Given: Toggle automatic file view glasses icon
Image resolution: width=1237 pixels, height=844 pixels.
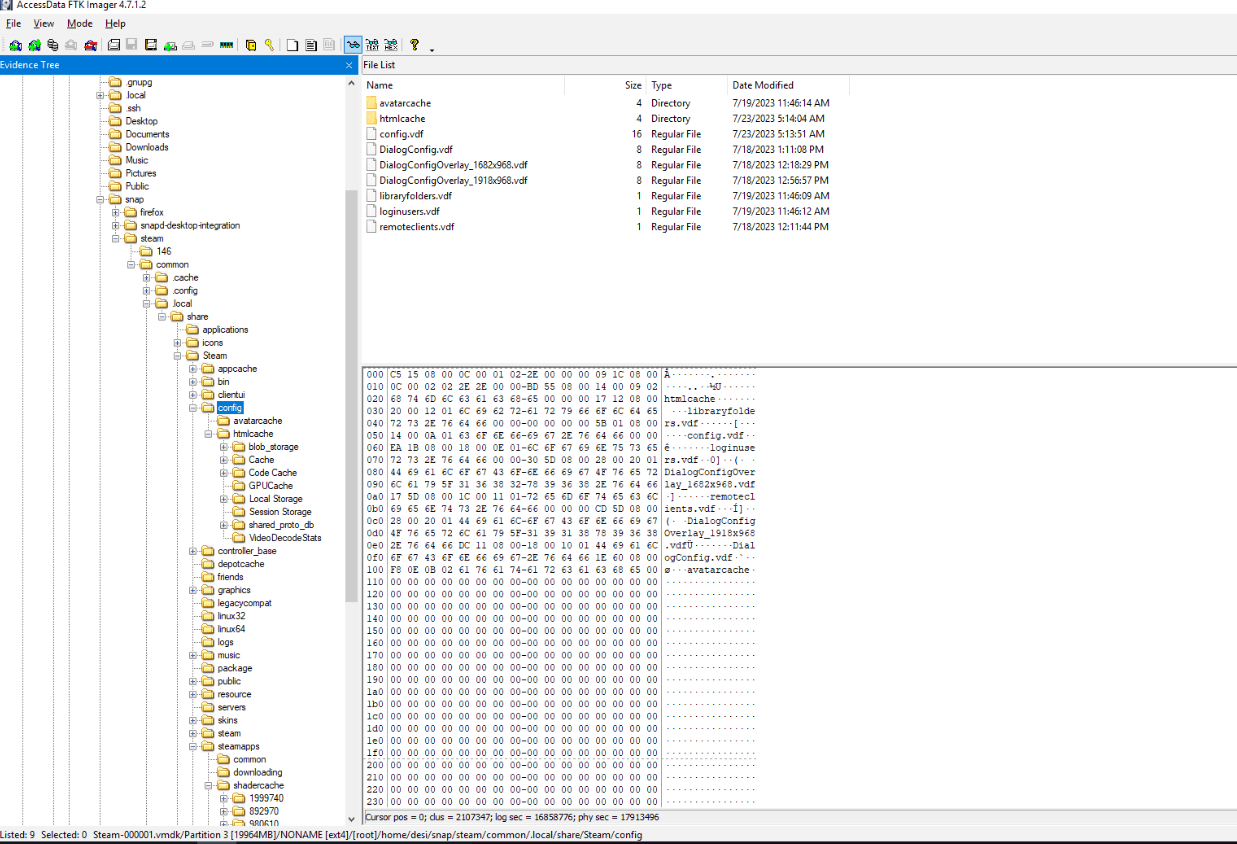Looking at the screenshot, I should [x=353, y=45].
